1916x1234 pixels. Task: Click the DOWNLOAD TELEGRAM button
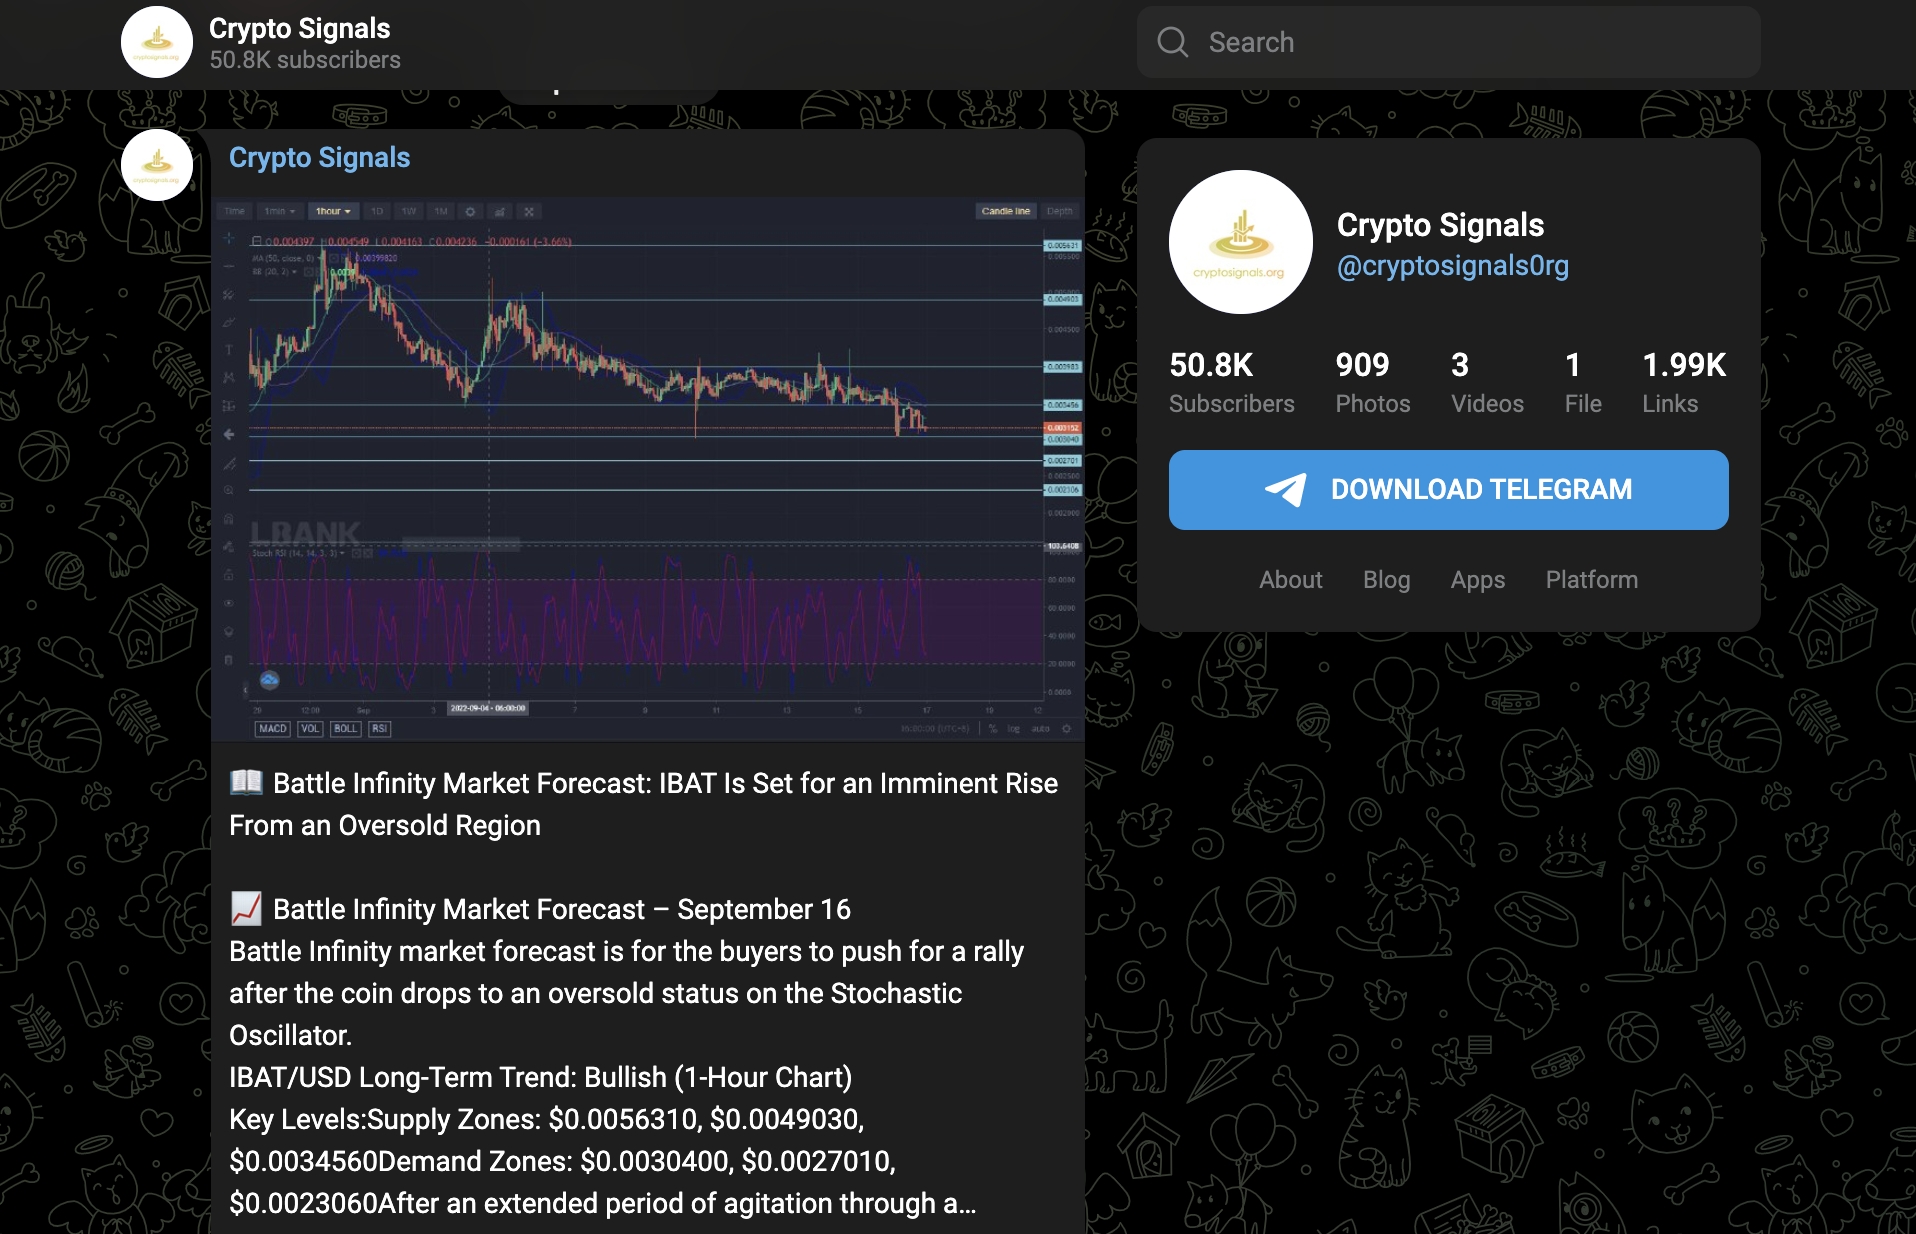pos(1448,490)
